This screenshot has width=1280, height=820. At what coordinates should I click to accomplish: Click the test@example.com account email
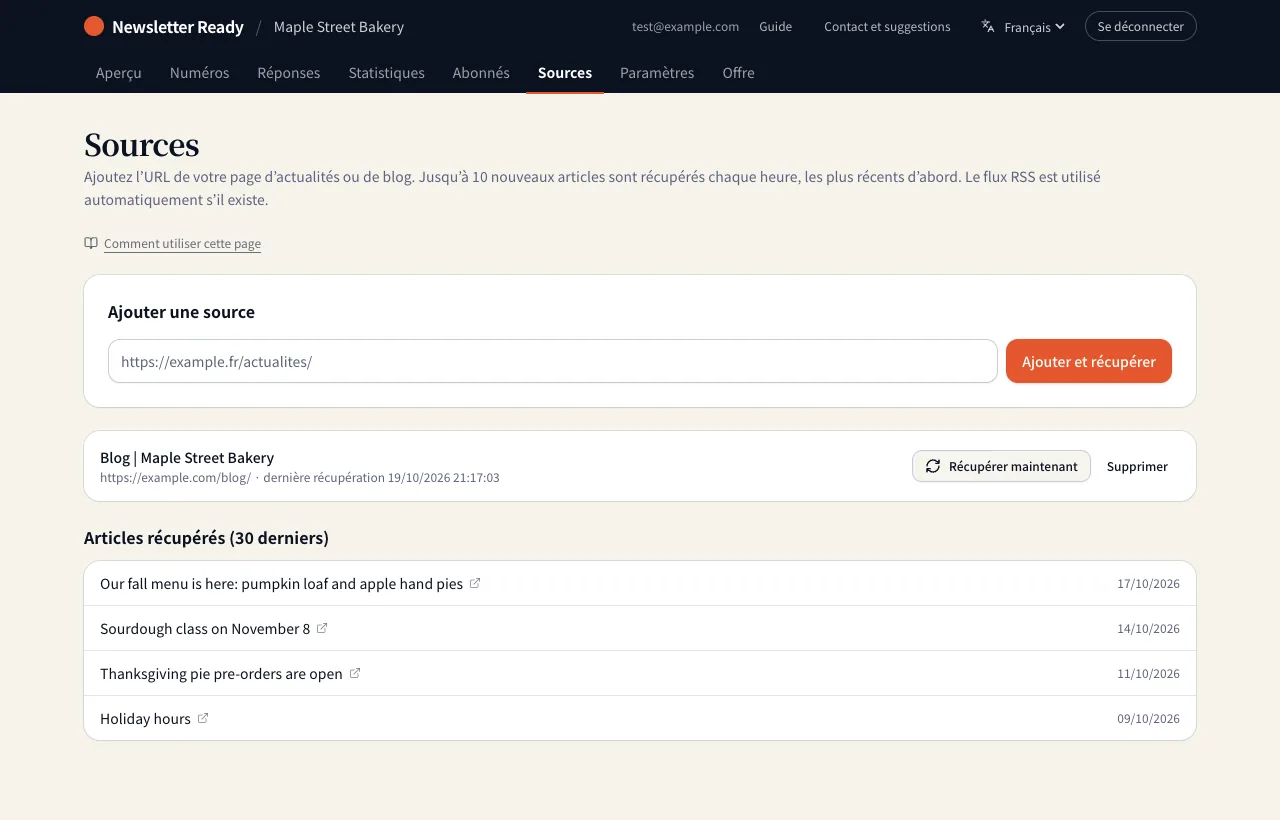686,27
